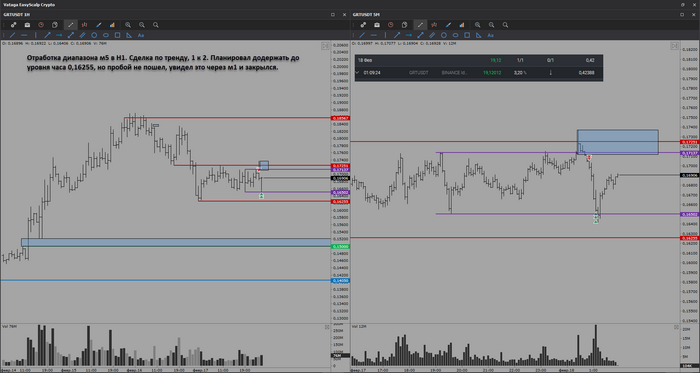Select the two-point segment tool in 1H panel
The height and width of the screenshot is (373, 700).
pyautogui.click(x=71, y=35)
